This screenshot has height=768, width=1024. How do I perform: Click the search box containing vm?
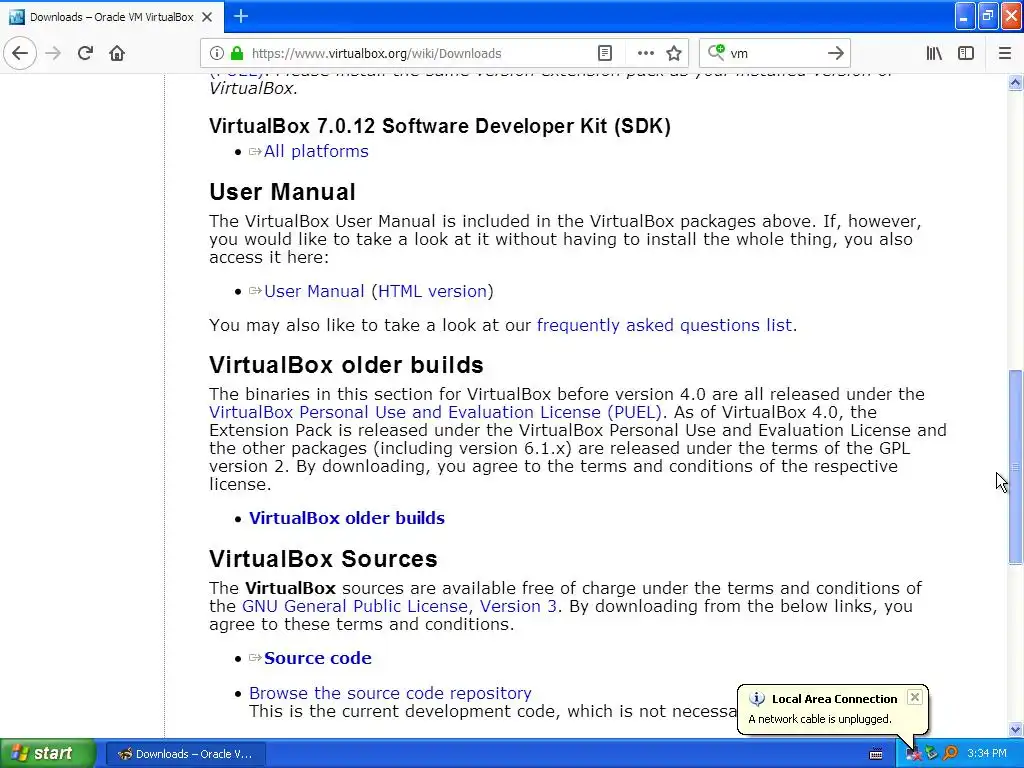774,53
